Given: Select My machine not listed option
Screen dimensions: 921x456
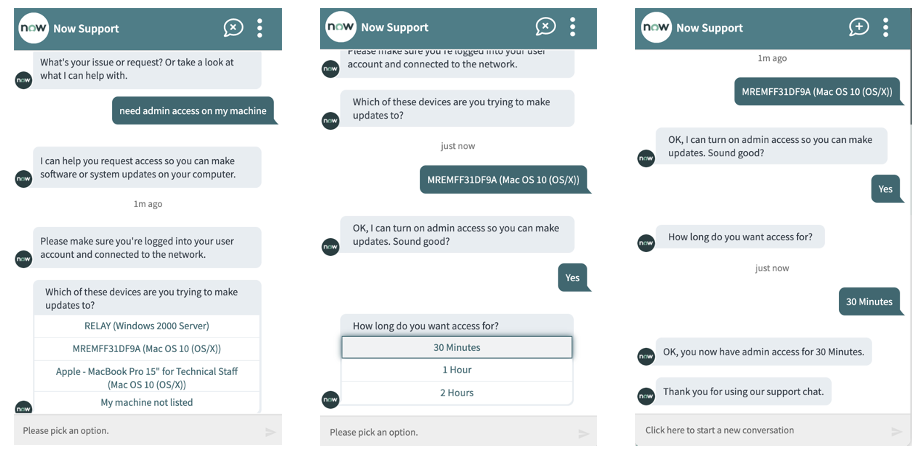Looking at the screenshot, I should coord(147,403).
